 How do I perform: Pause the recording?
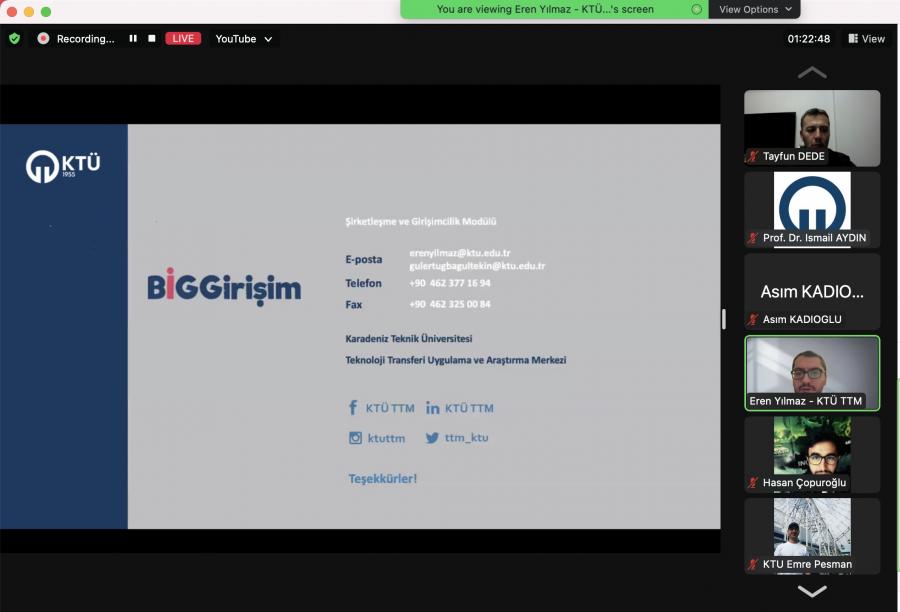tap(133, 38)
